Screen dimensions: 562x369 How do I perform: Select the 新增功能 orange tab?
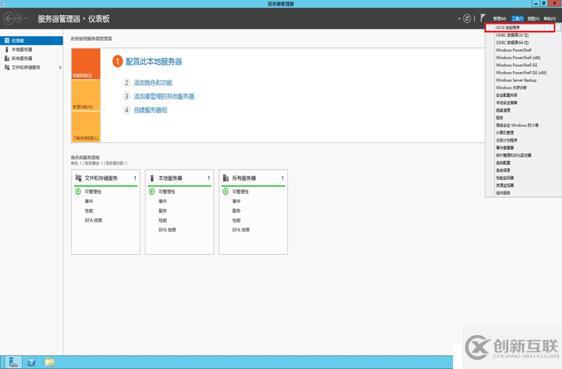86,95
